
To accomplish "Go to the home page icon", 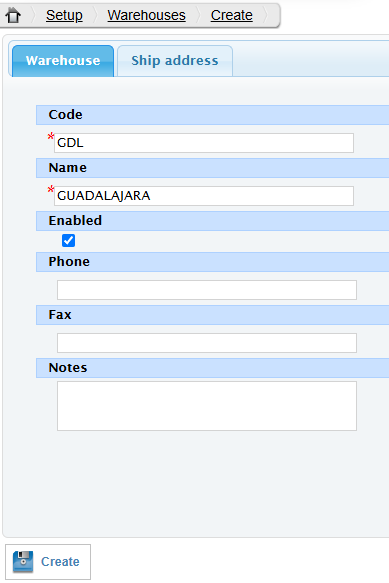I will tap(13, 15).
